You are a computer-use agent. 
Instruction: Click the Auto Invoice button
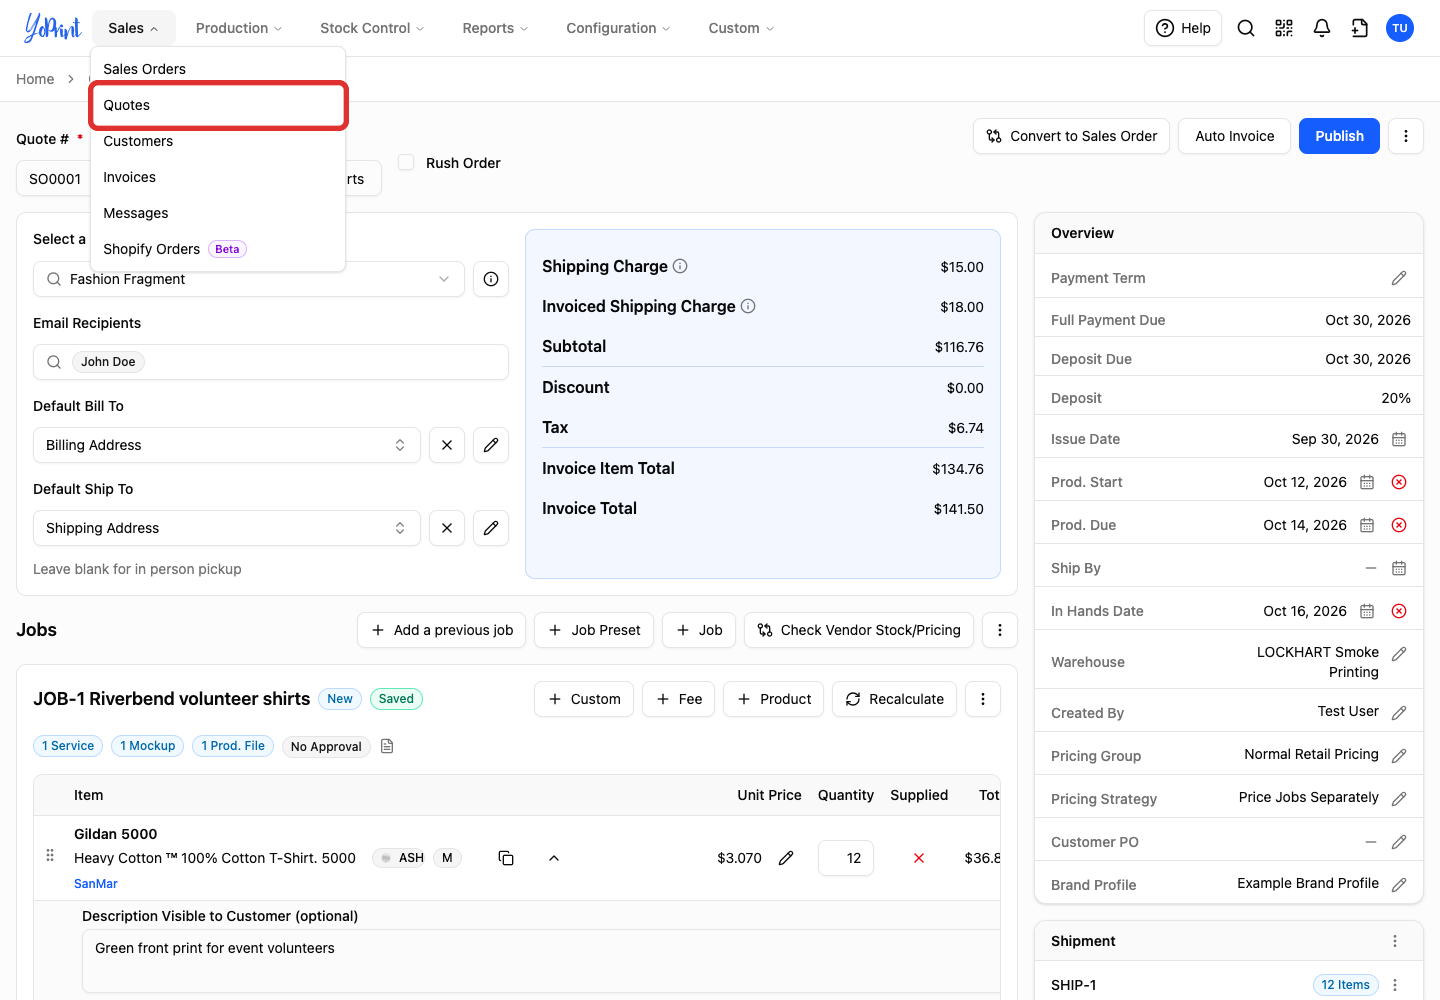1235,136
